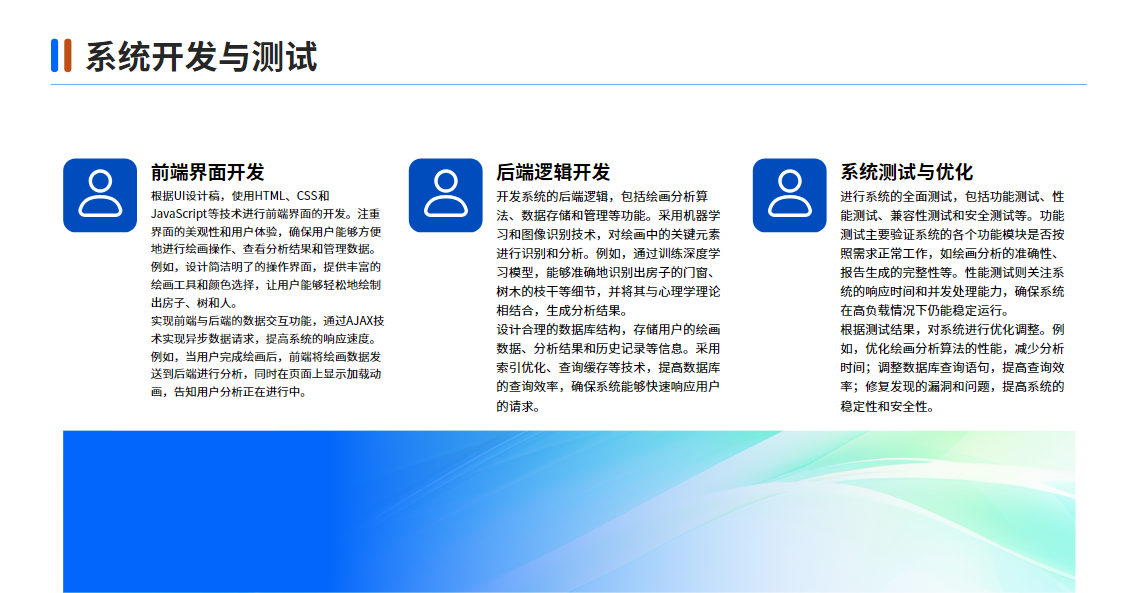Select the slide title 系统开发与测试
The width and height of the screenshot is (1134, 593).
[202, 57]
